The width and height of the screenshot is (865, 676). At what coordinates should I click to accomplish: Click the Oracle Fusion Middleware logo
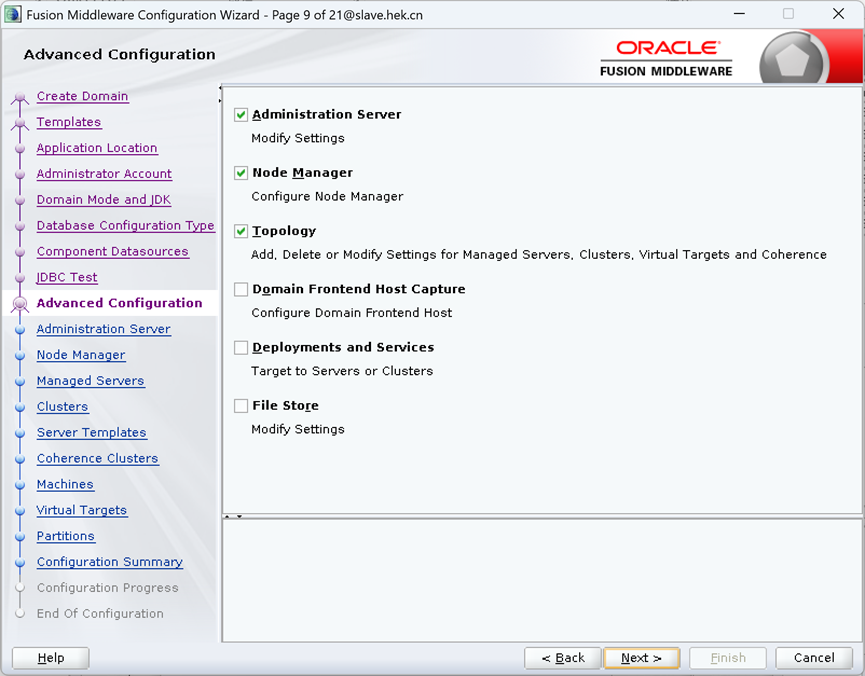(666, 58)
